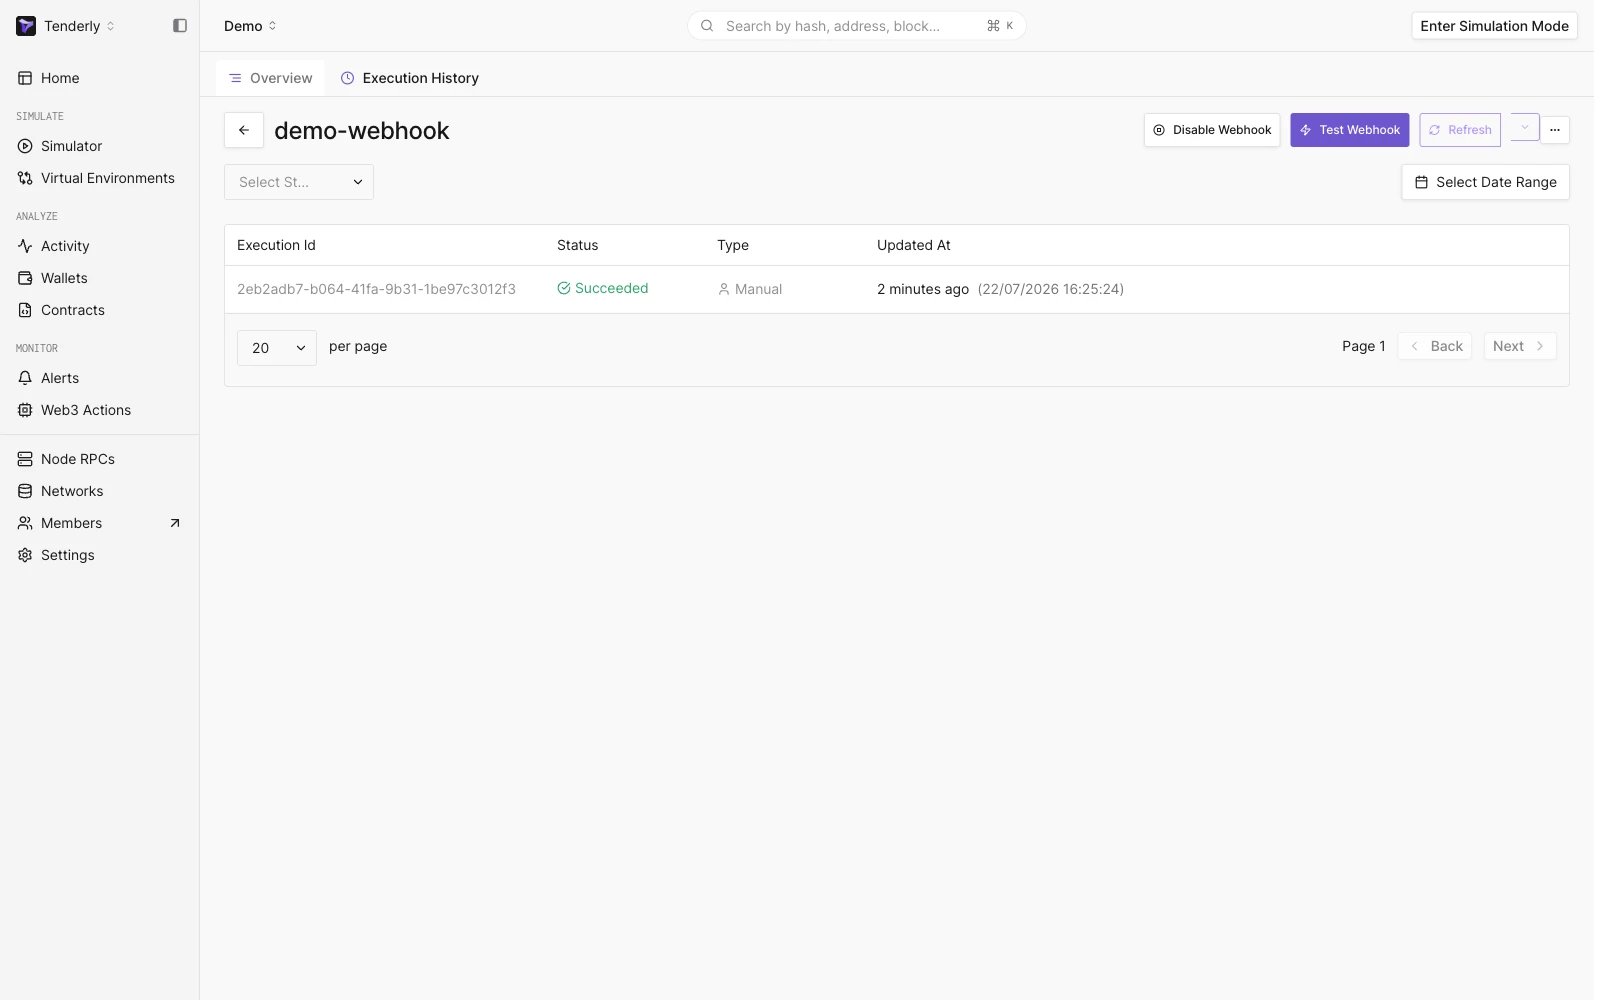The image size is (1600, 1000).
Task: Click the Updated At column header
Action: [x=914, y=245]
